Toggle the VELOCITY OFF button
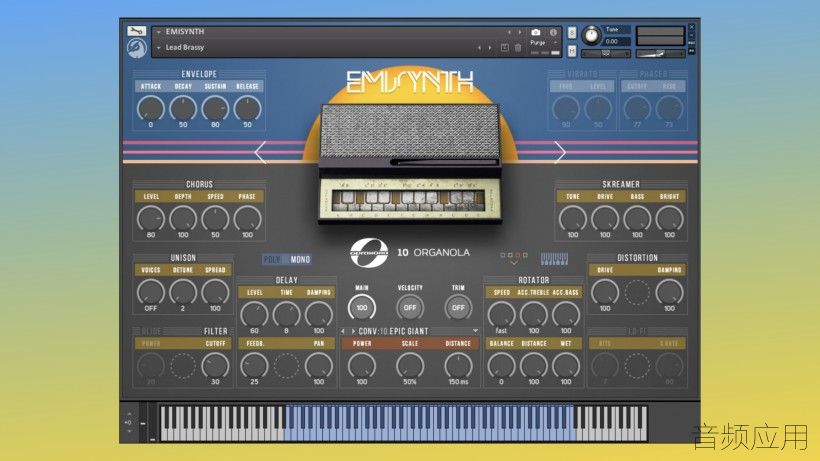820x461 pixels. (410, 308)
